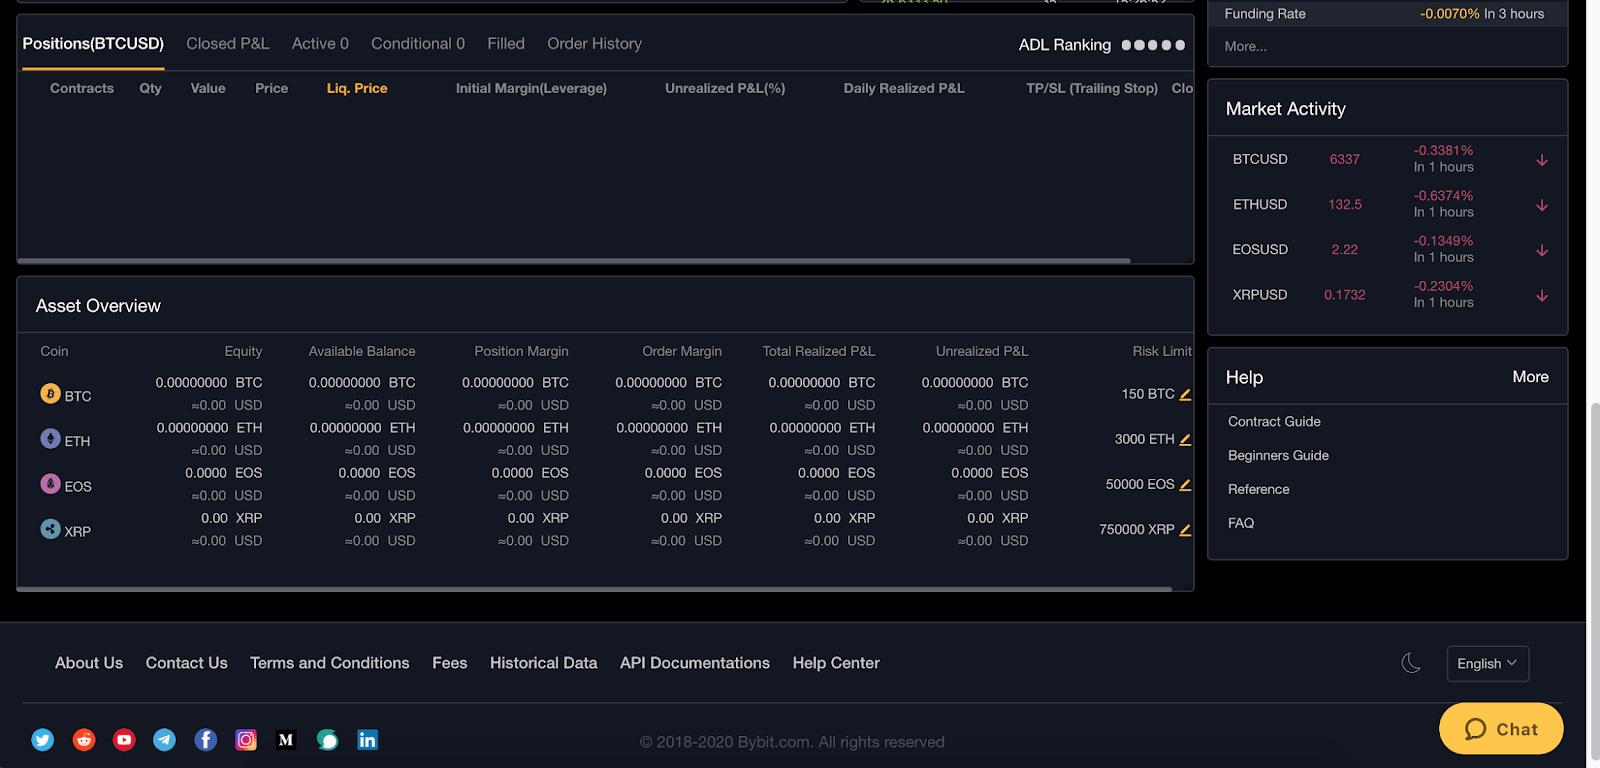Open the Beginners Guide link

pos(1278,456)
